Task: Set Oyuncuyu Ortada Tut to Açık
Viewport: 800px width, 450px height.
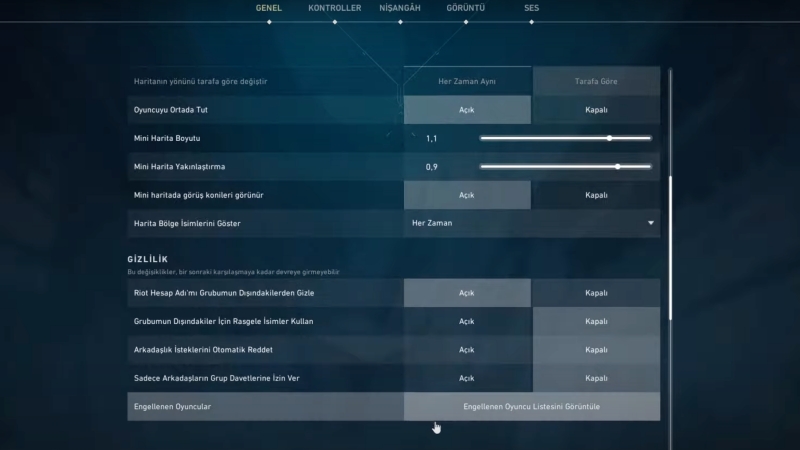Action: pyautogui.click(x=467, y=110)
